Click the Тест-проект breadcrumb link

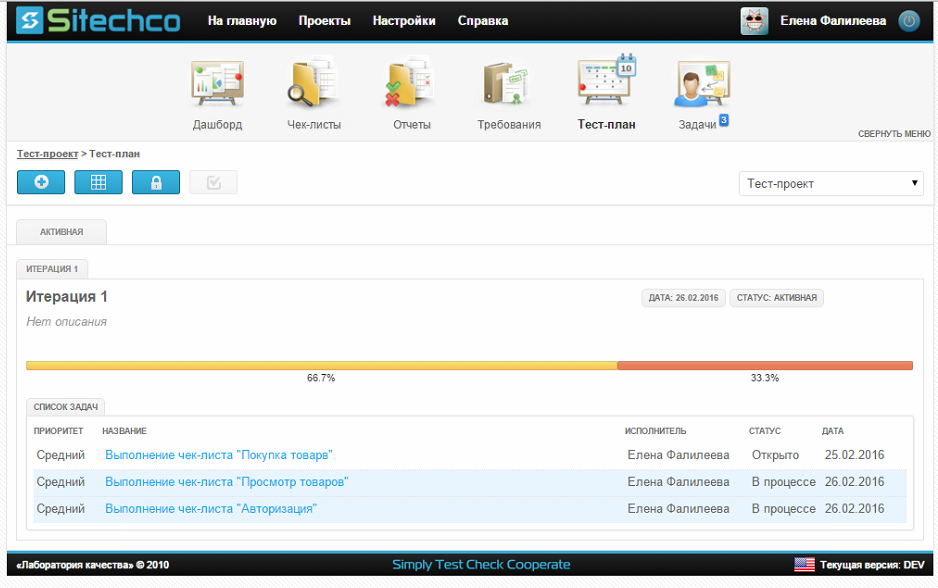[x=47, y=154]
